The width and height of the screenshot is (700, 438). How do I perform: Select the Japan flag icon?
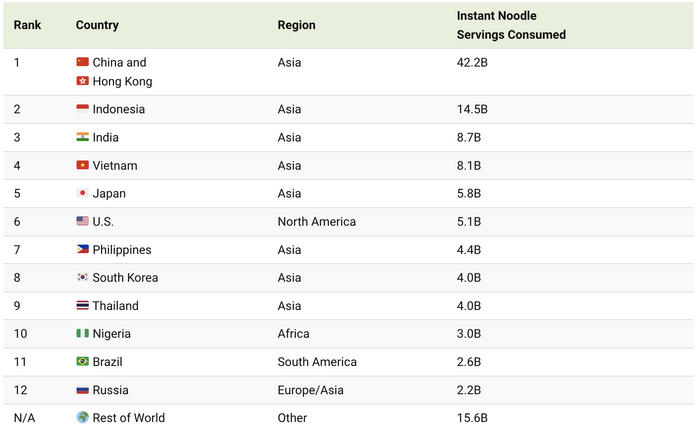pos(82,193)
